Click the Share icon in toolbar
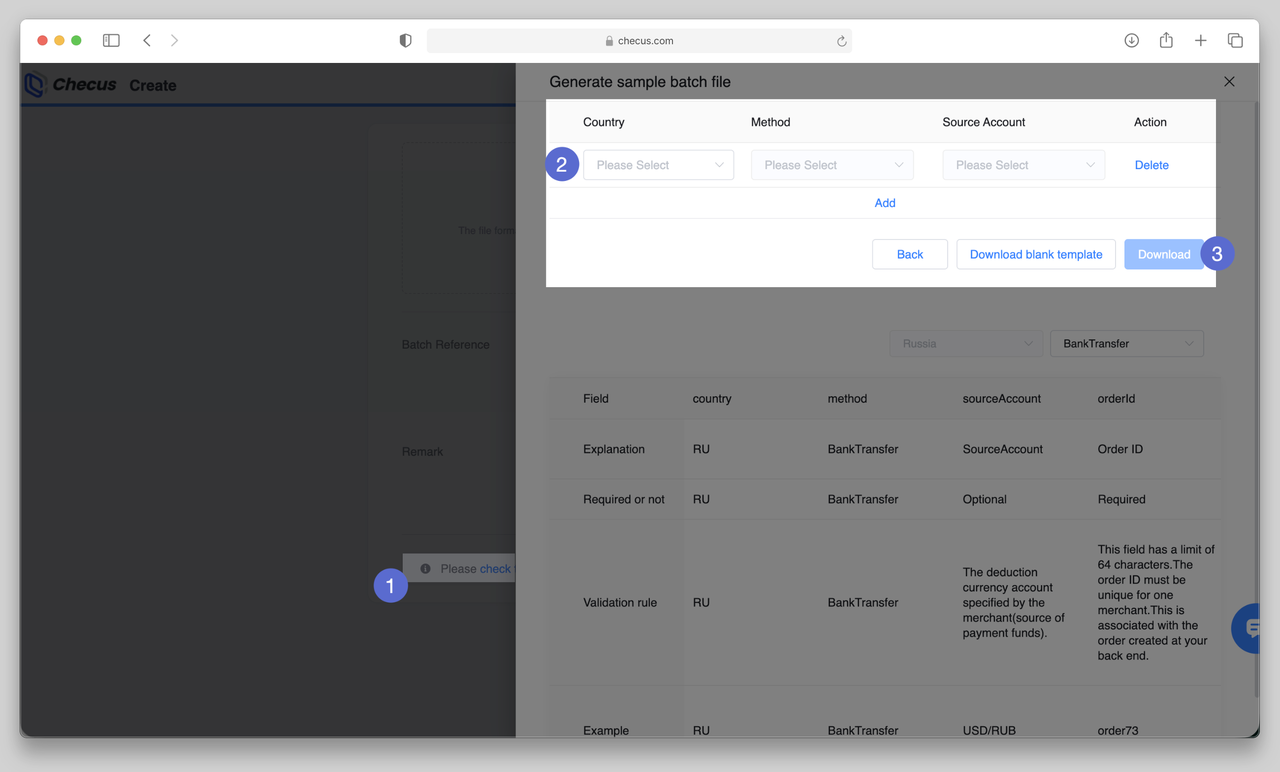Image resolution: width=1280 pixels, height=772 pixels. [x=1166, y=41]
